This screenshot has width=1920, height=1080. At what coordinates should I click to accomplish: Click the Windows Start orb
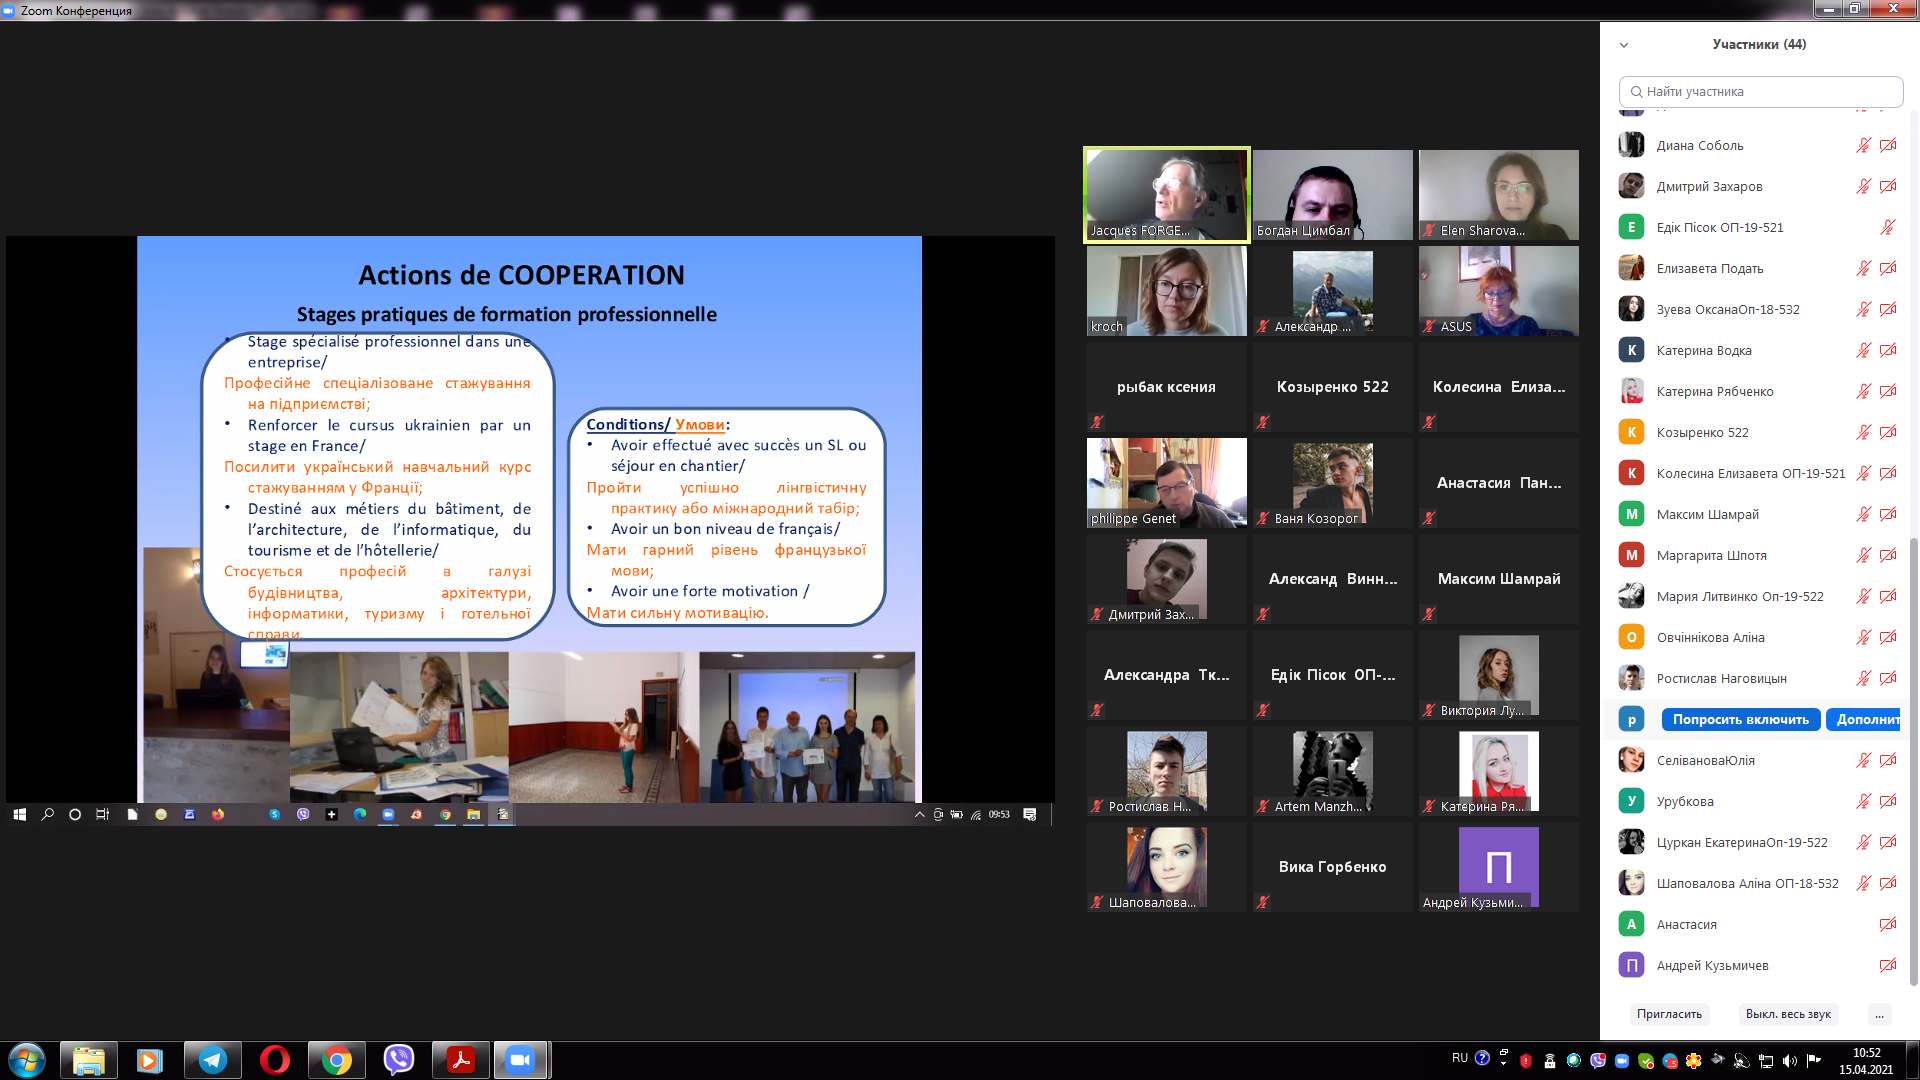click(x=27, y=1060)
